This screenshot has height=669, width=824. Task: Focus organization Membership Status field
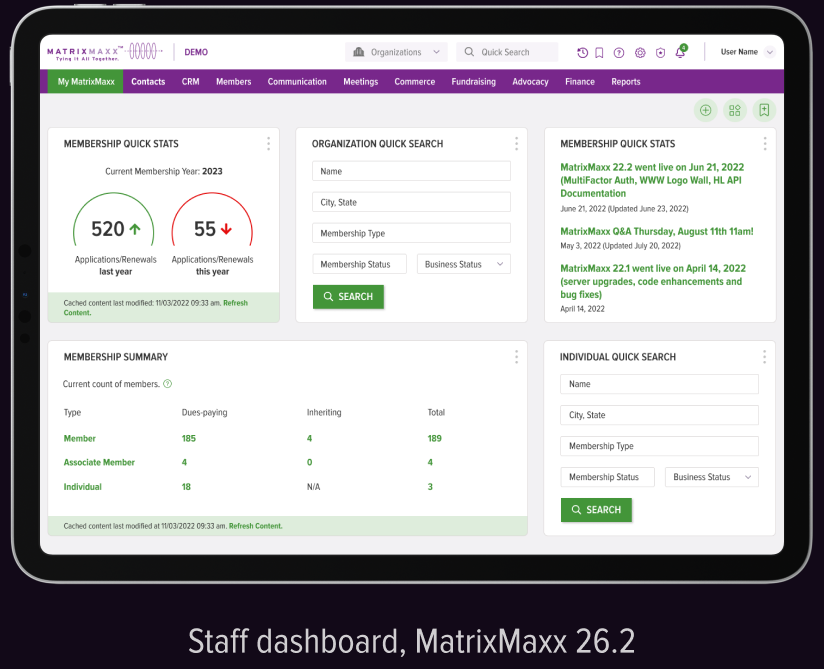tap(360, 264)
